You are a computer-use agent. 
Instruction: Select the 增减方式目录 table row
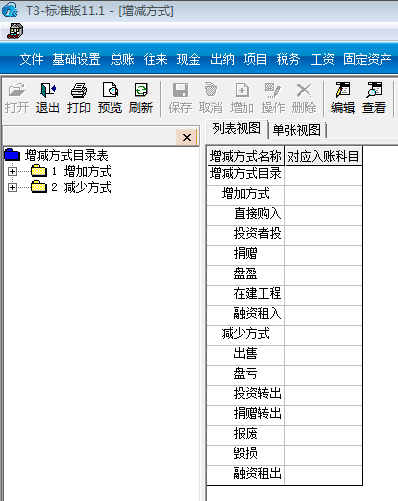(x=284, y=175)
